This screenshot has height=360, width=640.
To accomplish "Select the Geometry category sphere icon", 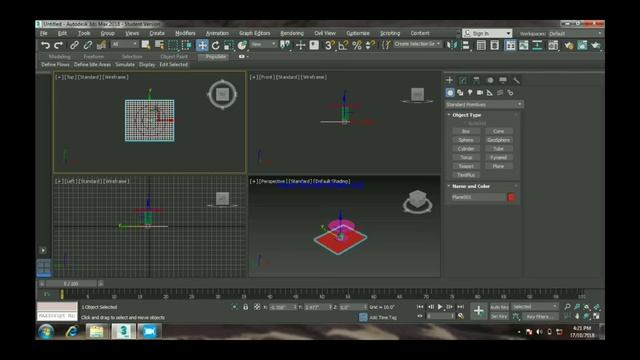I will coord(450,93).
